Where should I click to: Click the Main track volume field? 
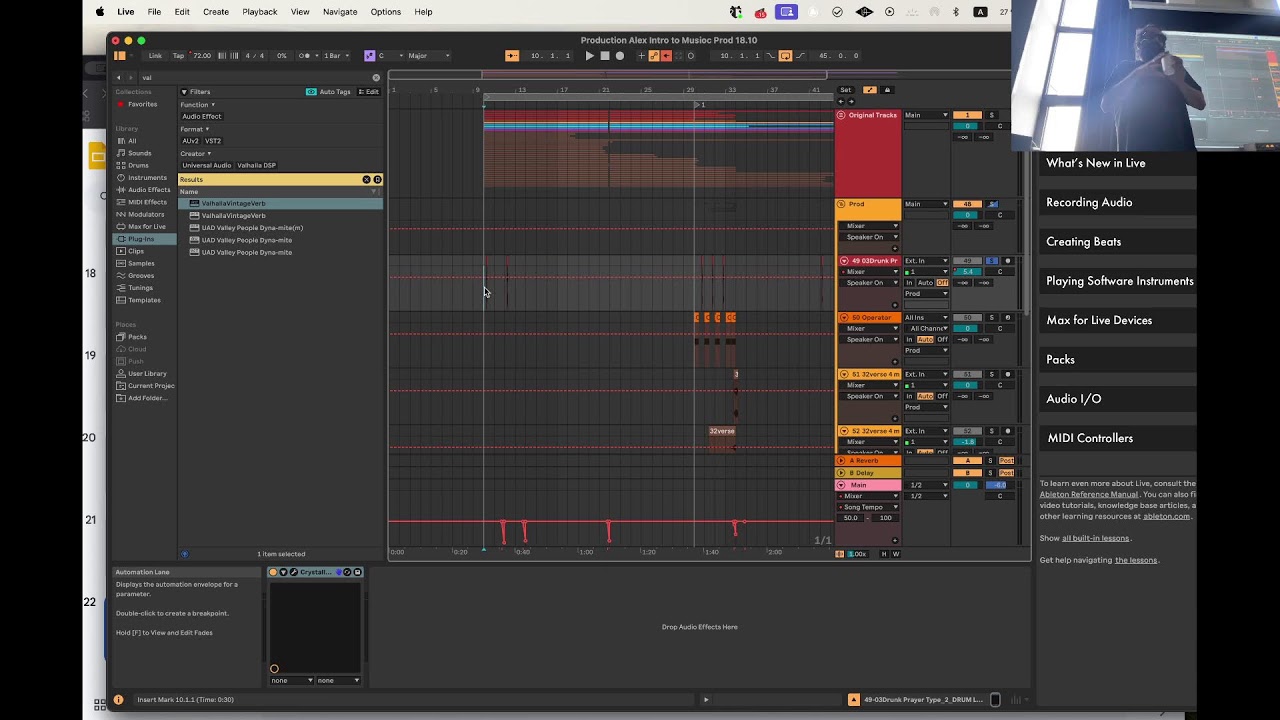[x=967, y=485]
